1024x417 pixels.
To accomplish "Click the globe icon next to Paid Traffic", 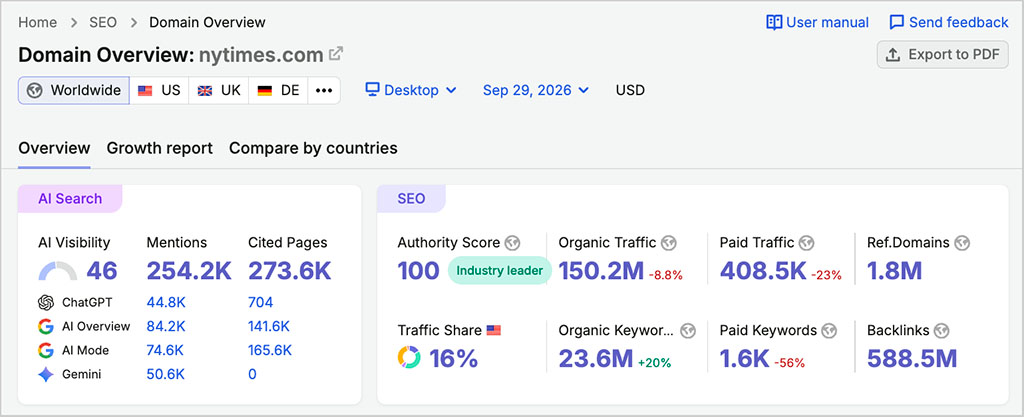I will tap(807, 243).
